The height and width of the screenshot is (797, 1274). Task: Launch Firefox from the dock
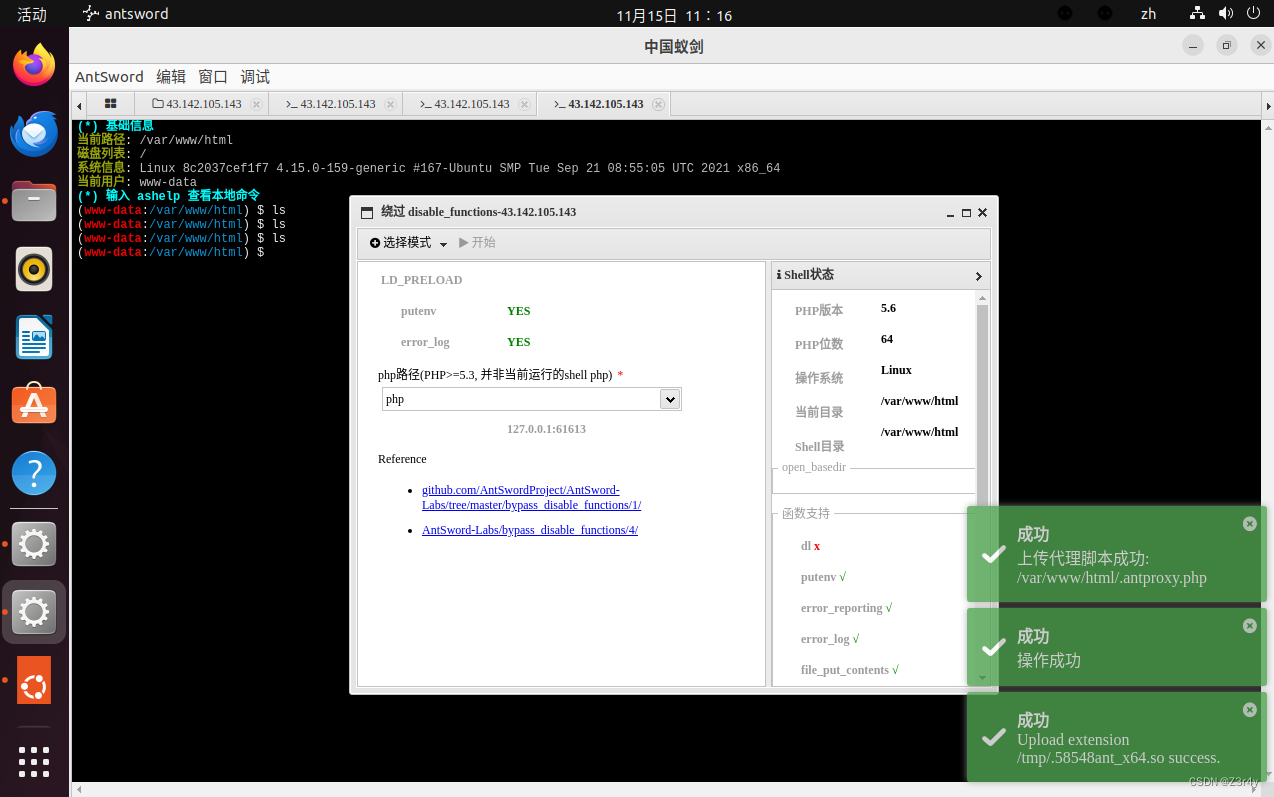(33, 64)
